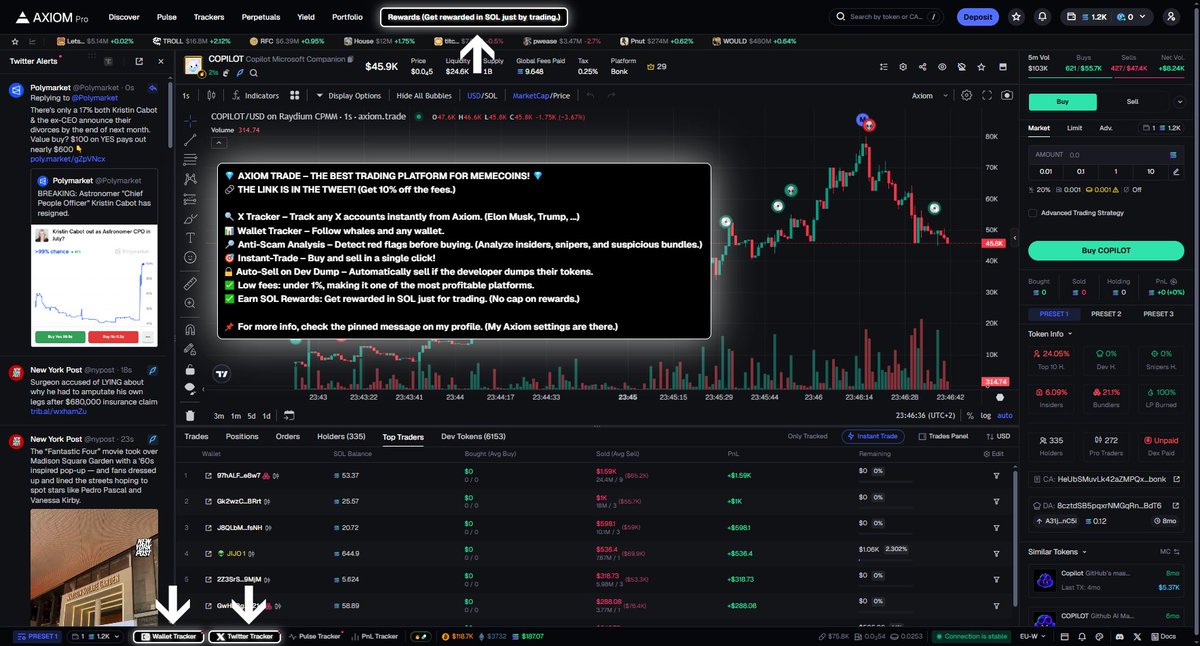
Task: Open the user profile icon top right
Action: click(1171, 17)
